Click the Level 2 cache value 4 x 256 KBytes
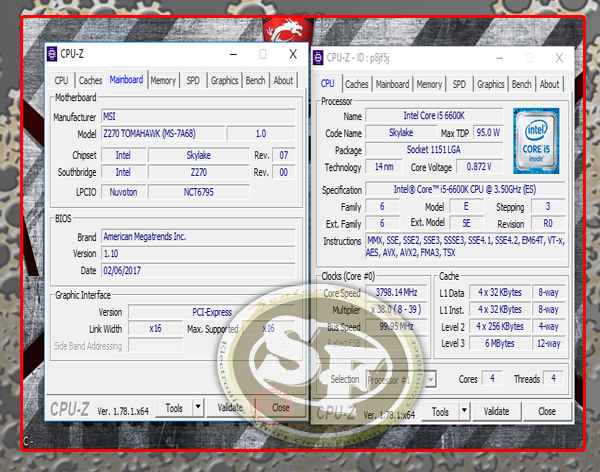 [x=500, y=327]
